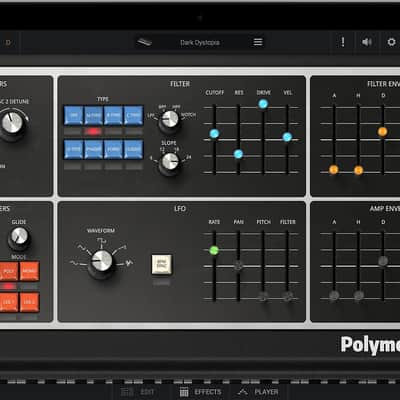Choose the LEG 1 mode button

tap(9, 302)
